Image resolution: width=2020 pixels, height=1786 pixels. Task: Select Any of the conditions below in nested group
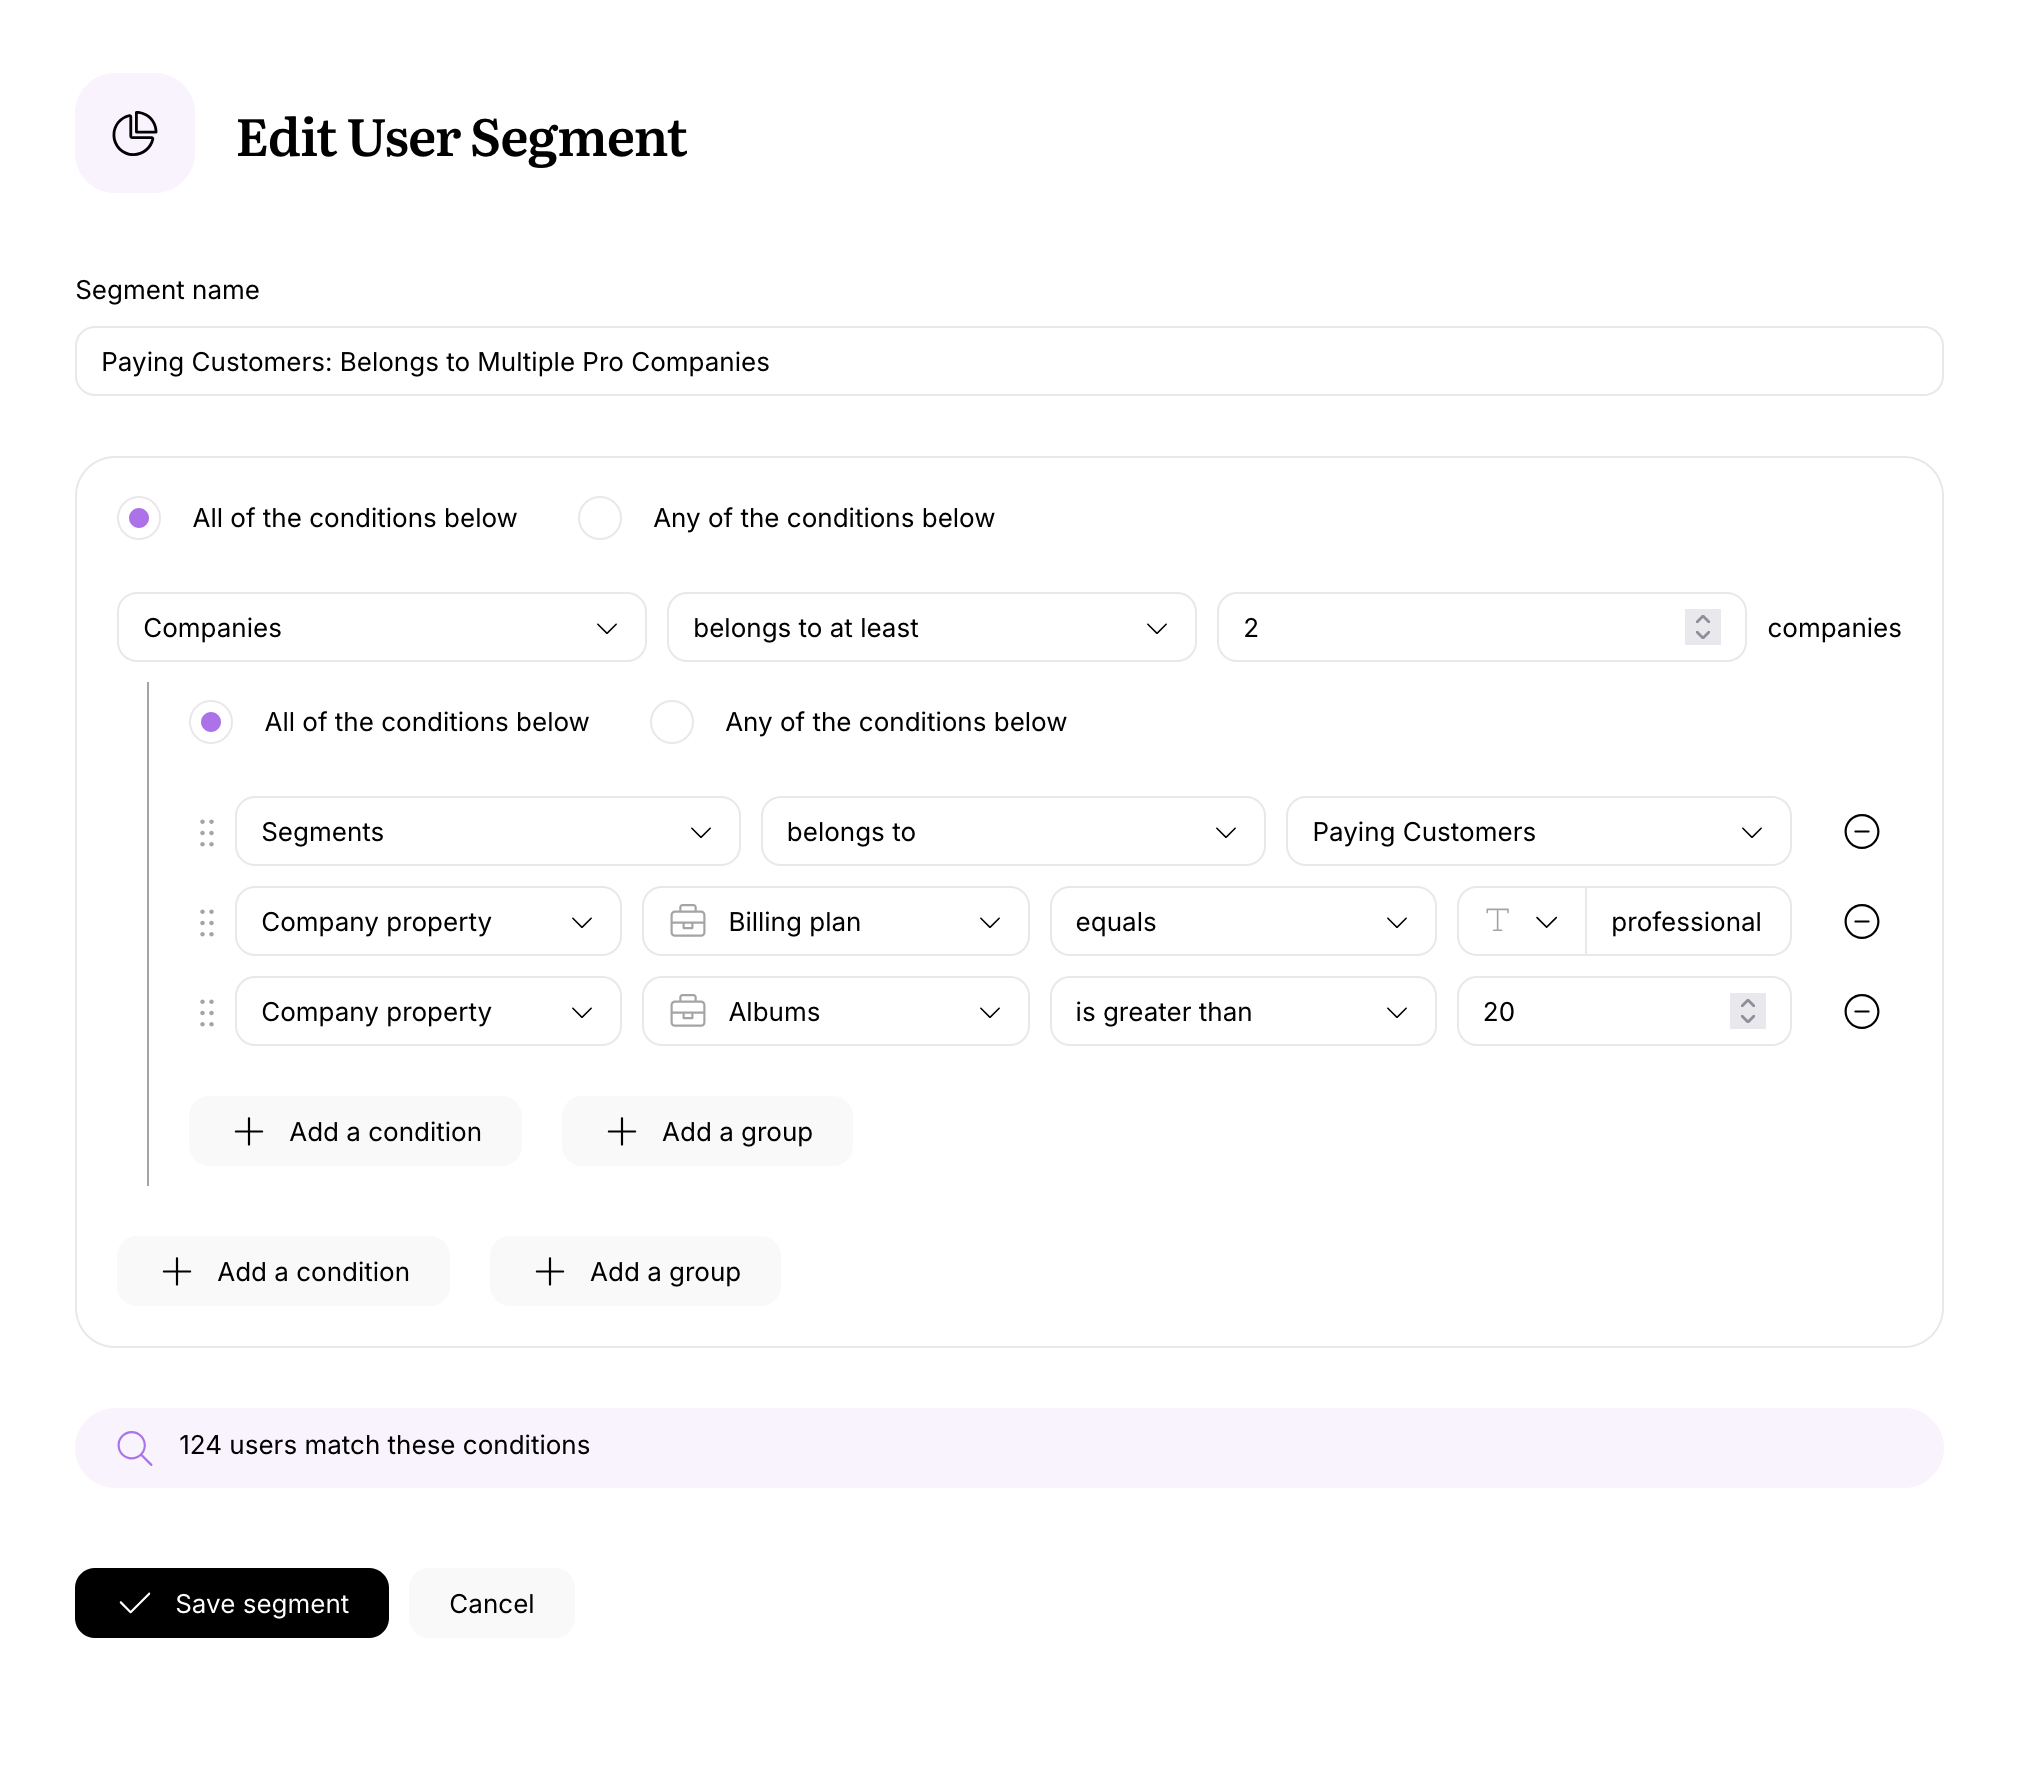(671, 722)
